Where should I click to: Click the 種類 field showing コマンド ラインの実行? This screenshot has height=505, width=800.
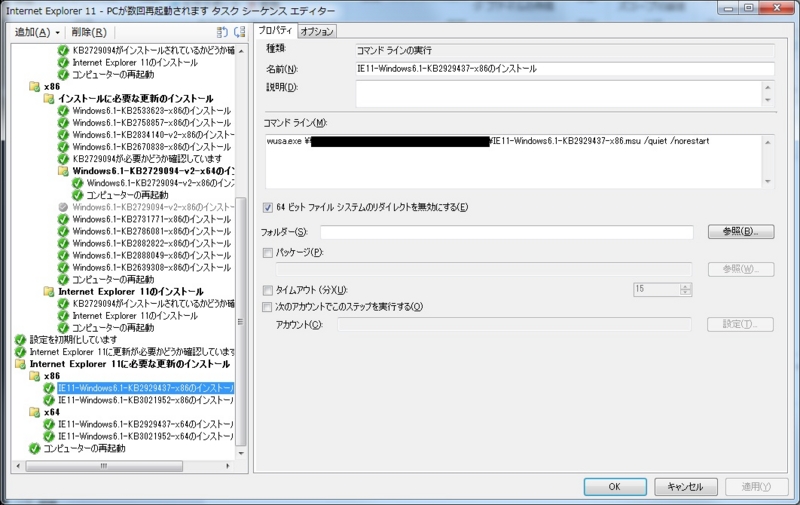coord(565,50)
